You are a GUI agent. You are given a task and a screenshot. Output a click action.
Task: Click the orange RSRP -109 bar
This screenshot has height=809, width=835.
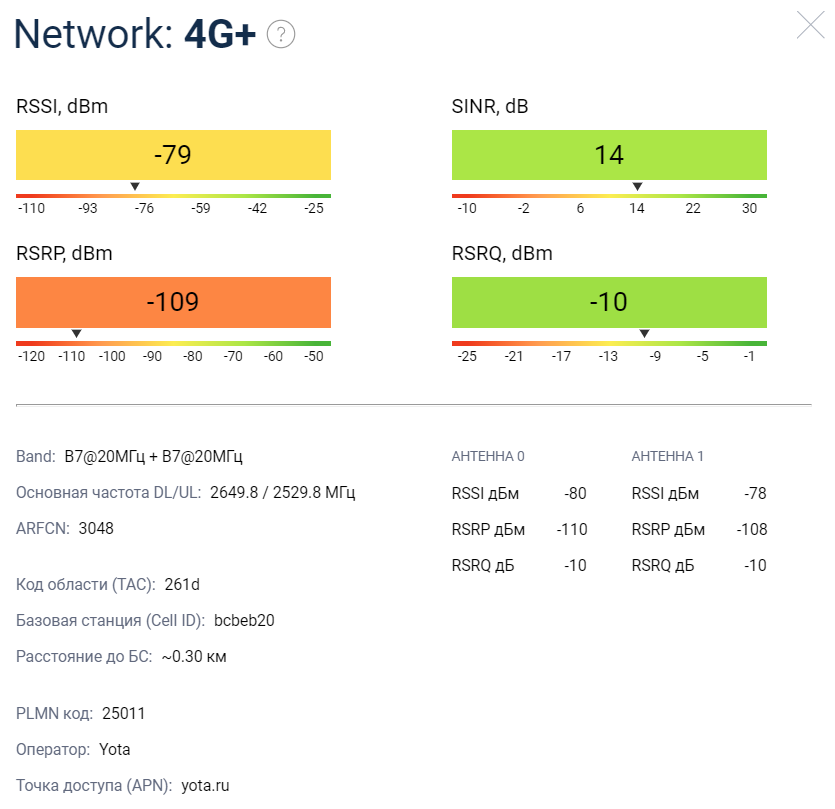[x=173, y=302]
